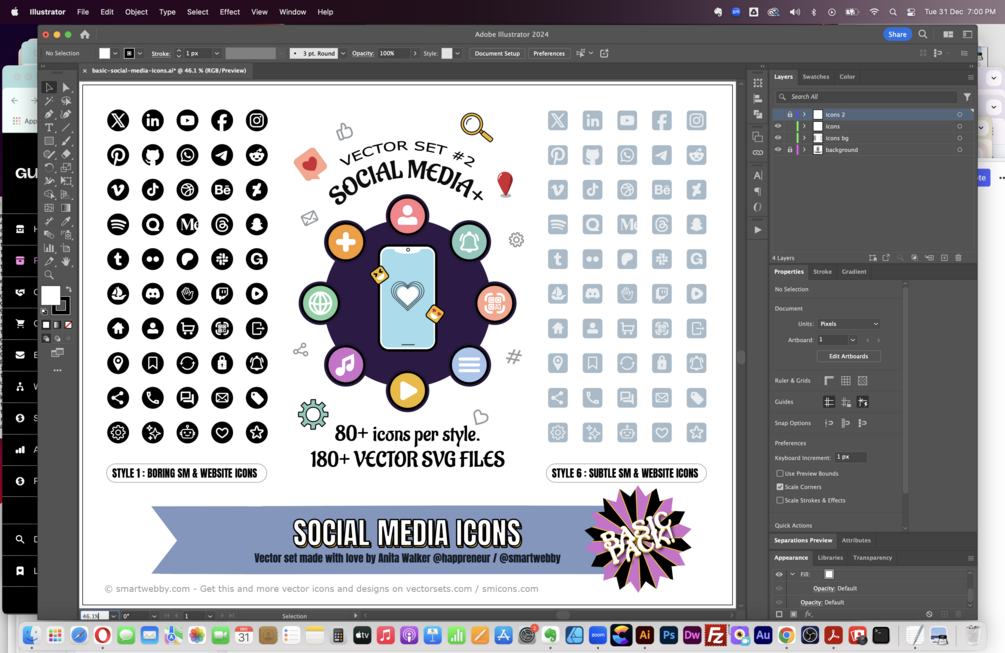Open the Object menu
This screenshot has height=653, width=1005.
[x=136, y=12]
